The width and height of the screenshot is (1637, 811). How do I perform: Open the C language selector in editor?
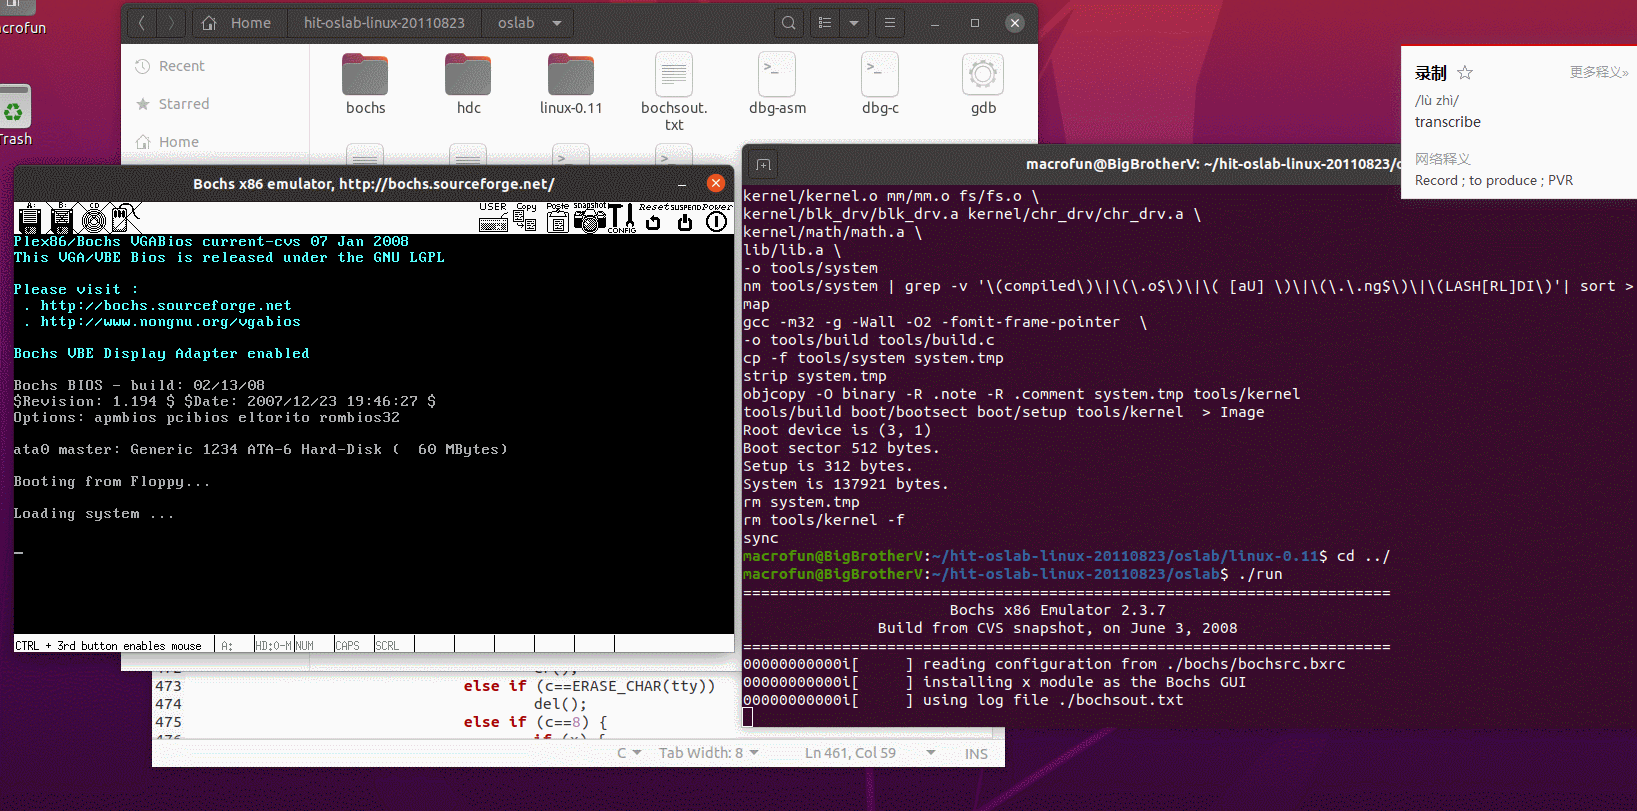click(629, 753)
